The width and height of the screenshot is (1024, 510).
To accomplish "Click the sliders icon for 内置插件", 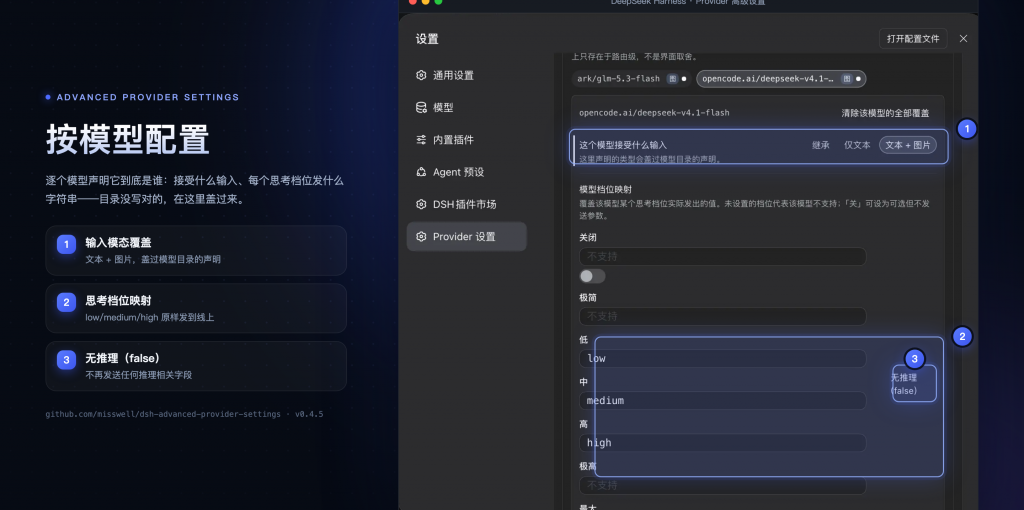I will tap(421, 140).
